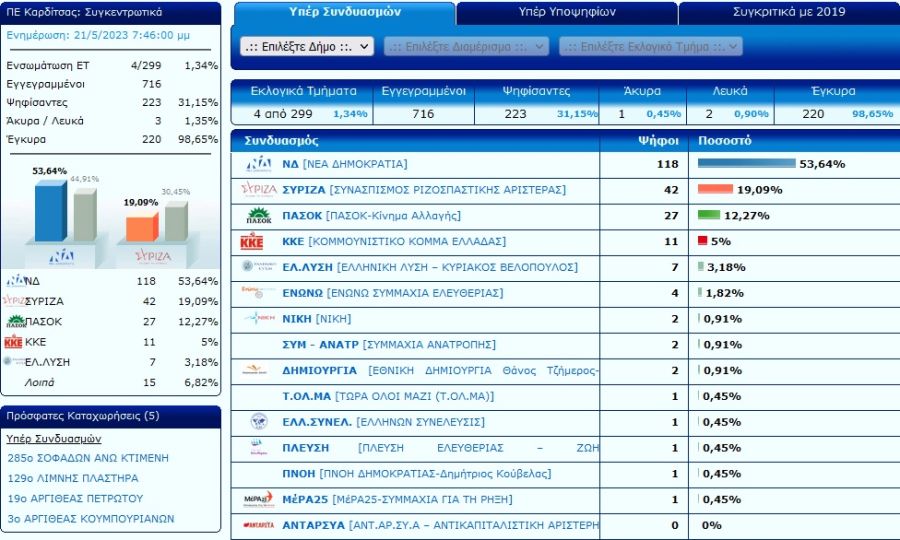The width and height of the screenshot is (900, 540).
Task: Click update time 21/5/2023 7:46:00 μμ
Action: (131, 35)
